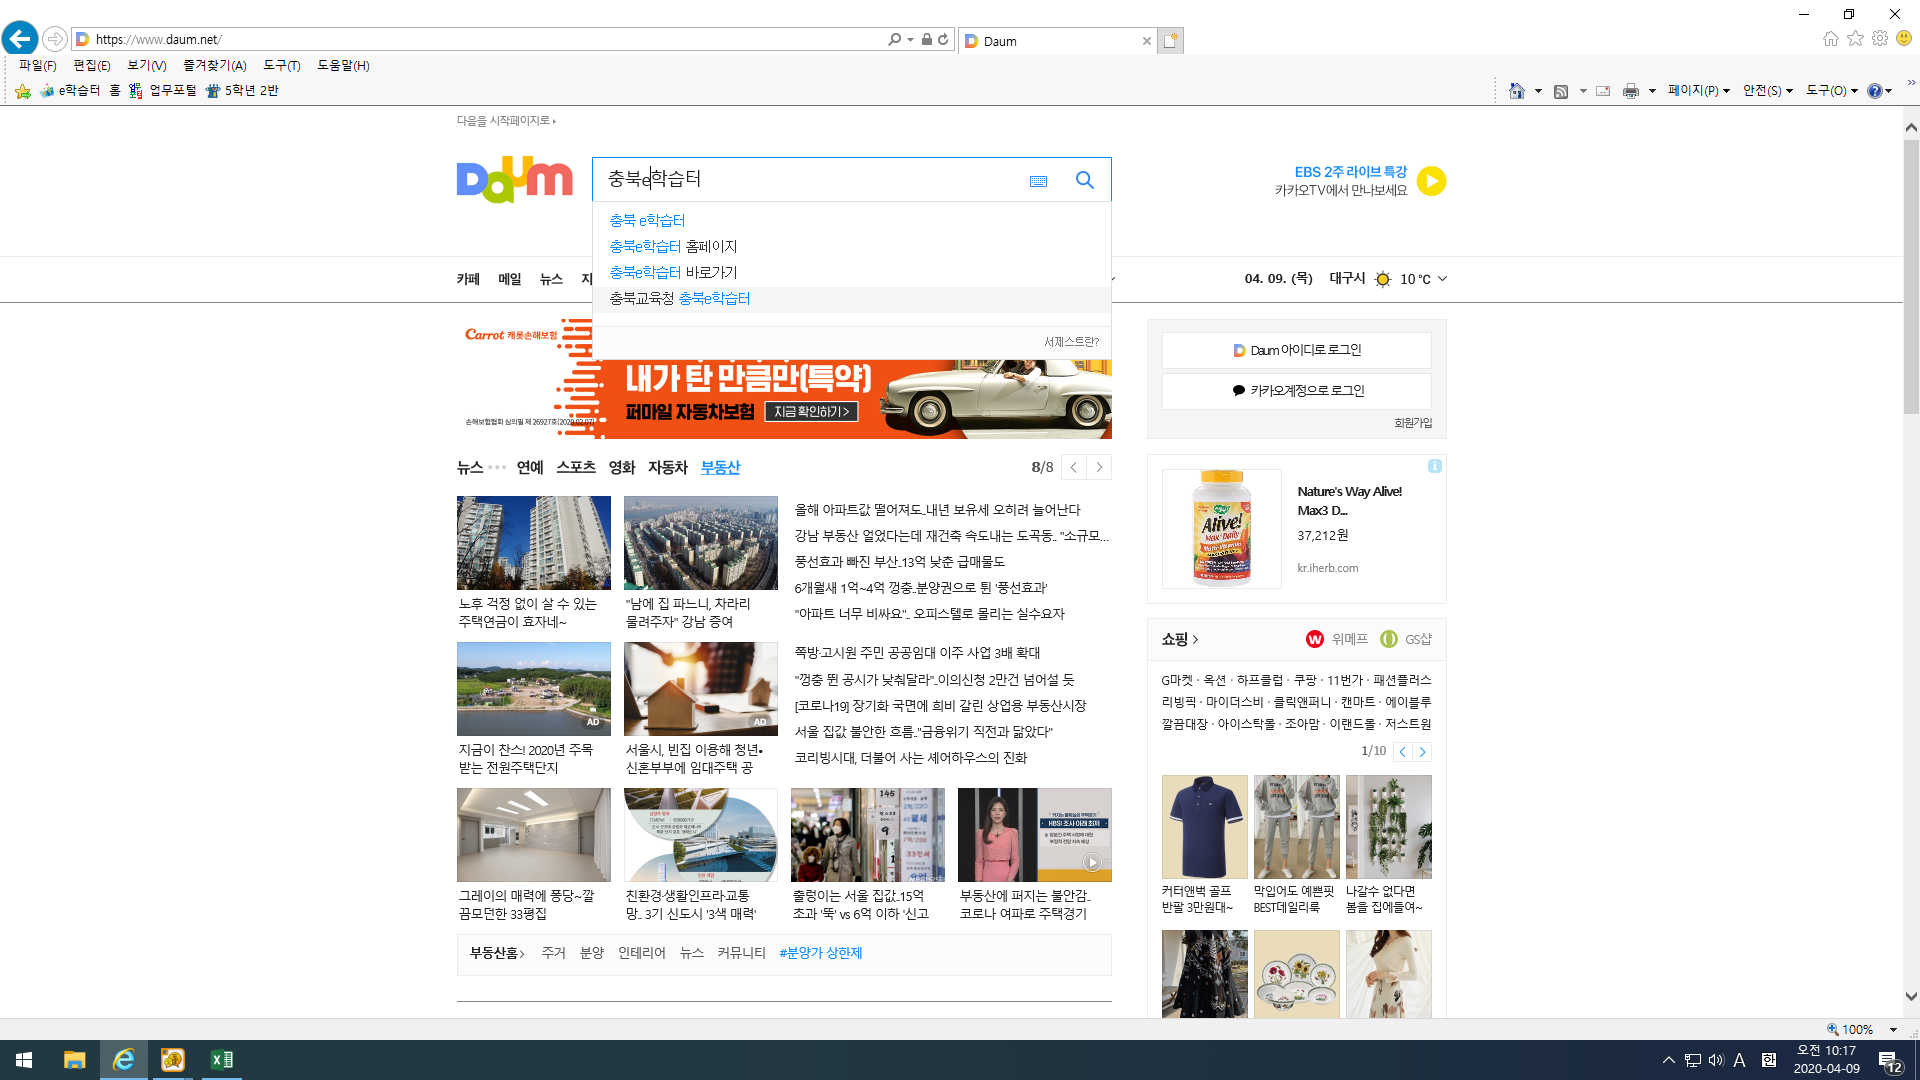This screenshot has height=1080, width=1920.
Task: Click the 서제스트란? link
Action: [x=1071, y=342]
